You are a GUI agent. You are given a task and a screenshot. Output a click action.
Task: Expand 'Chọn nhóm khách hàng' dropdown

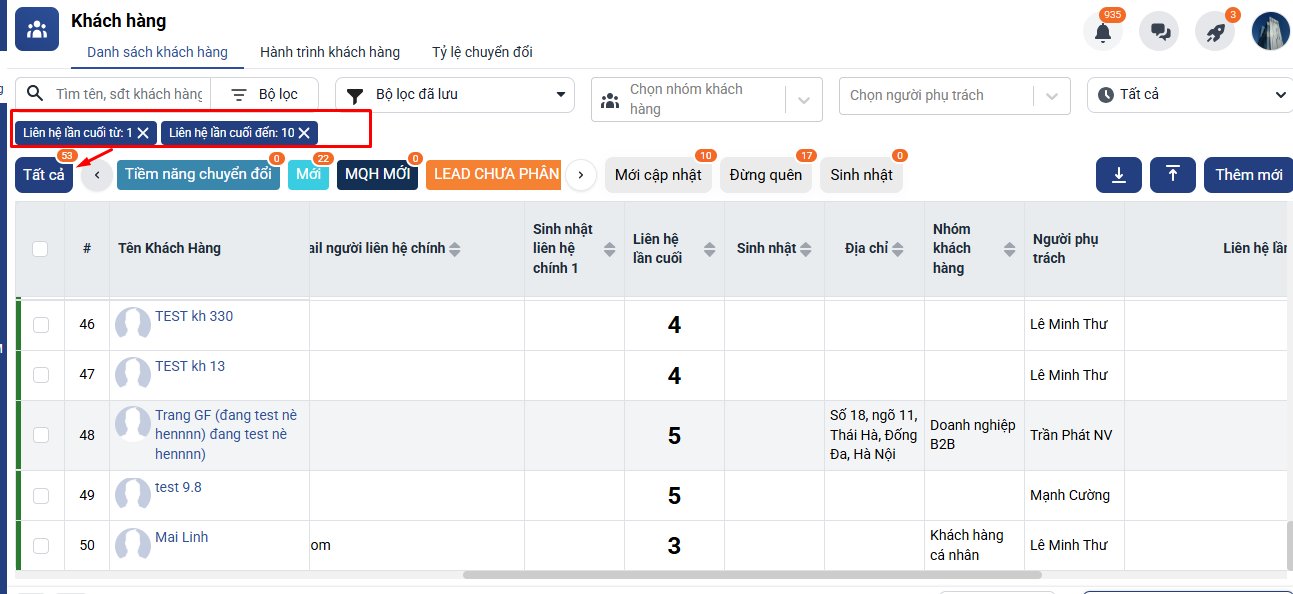(x=804, y=99)
